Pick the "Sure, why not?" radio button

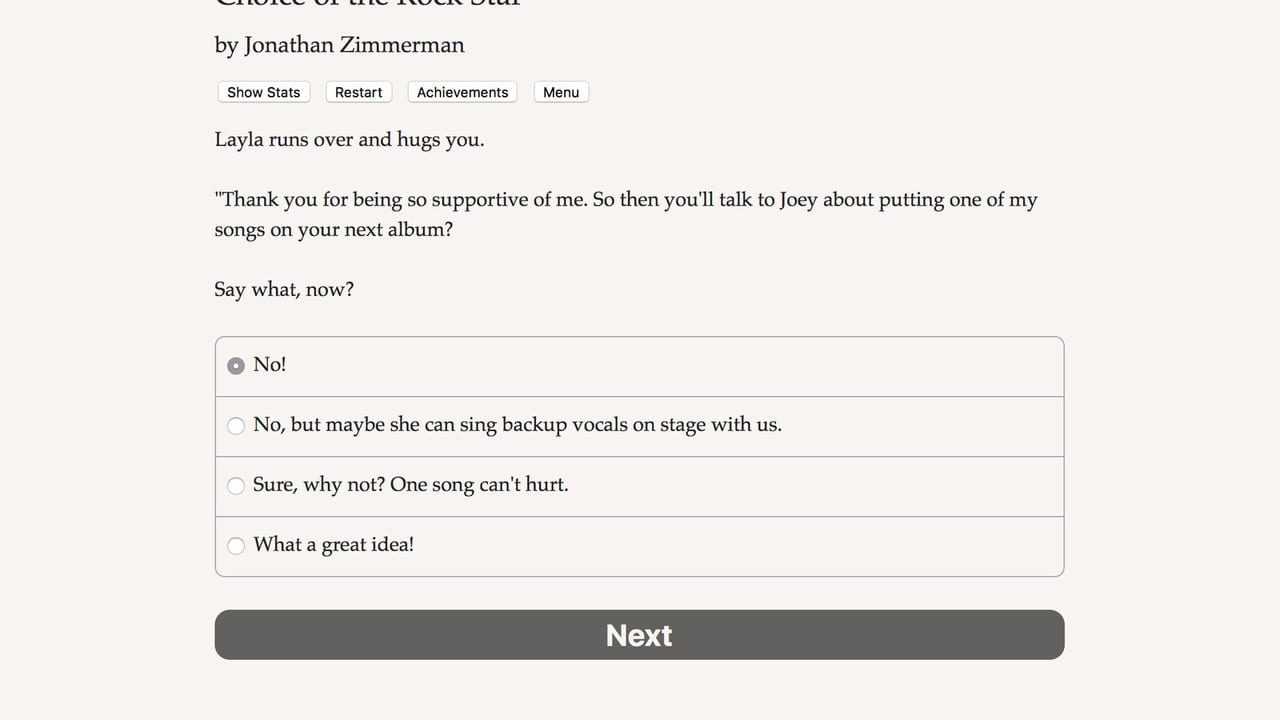coord(236,486)
